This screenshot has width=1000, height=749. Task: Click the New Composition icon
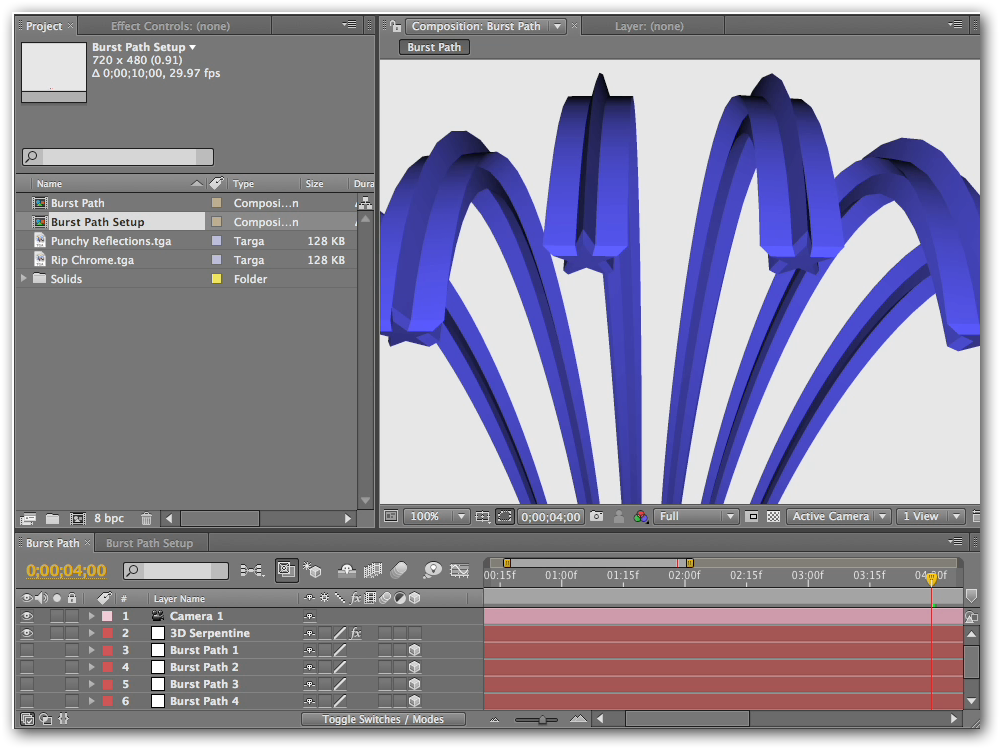click(78, 519)
